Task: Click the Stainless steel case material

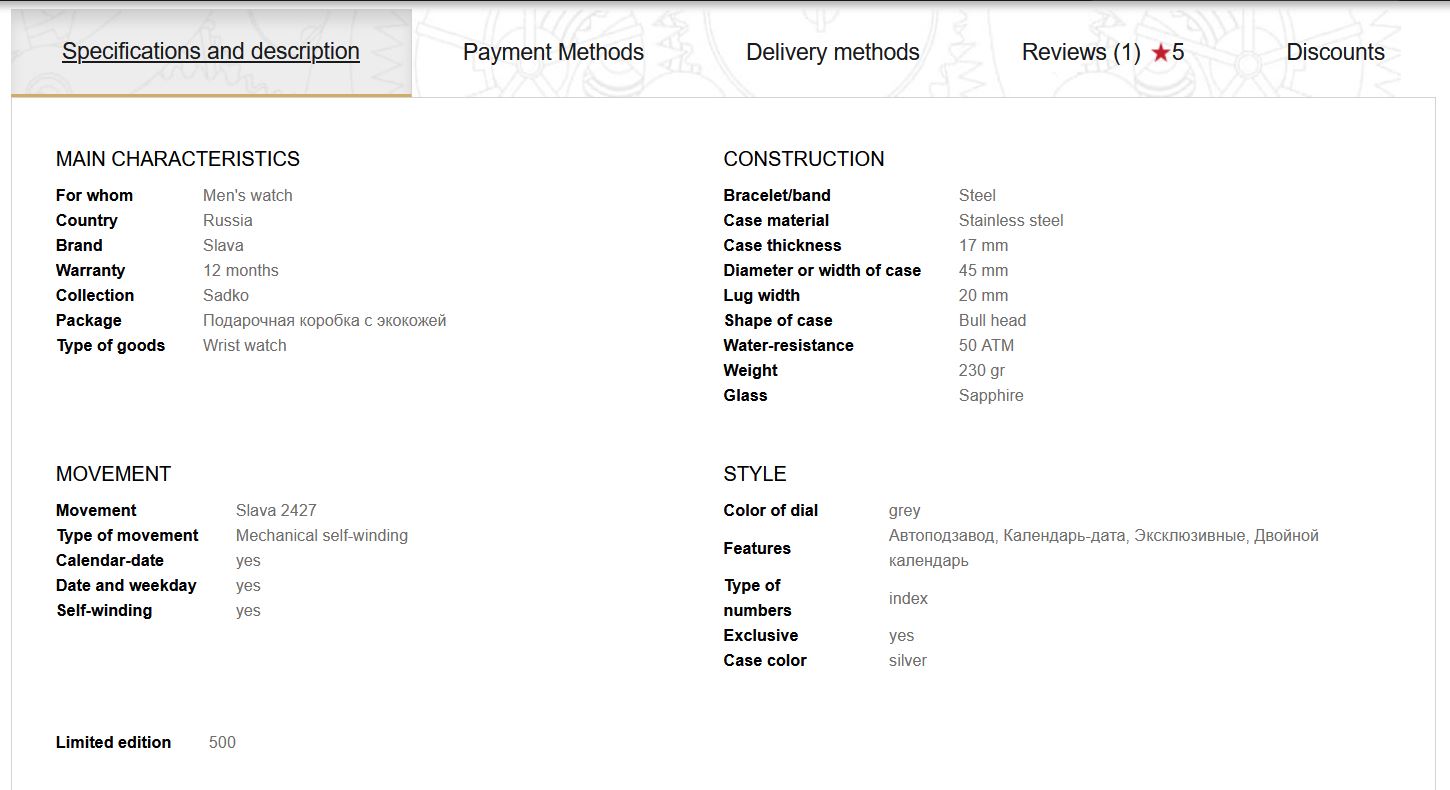Action: click(x=1011, y=221)
